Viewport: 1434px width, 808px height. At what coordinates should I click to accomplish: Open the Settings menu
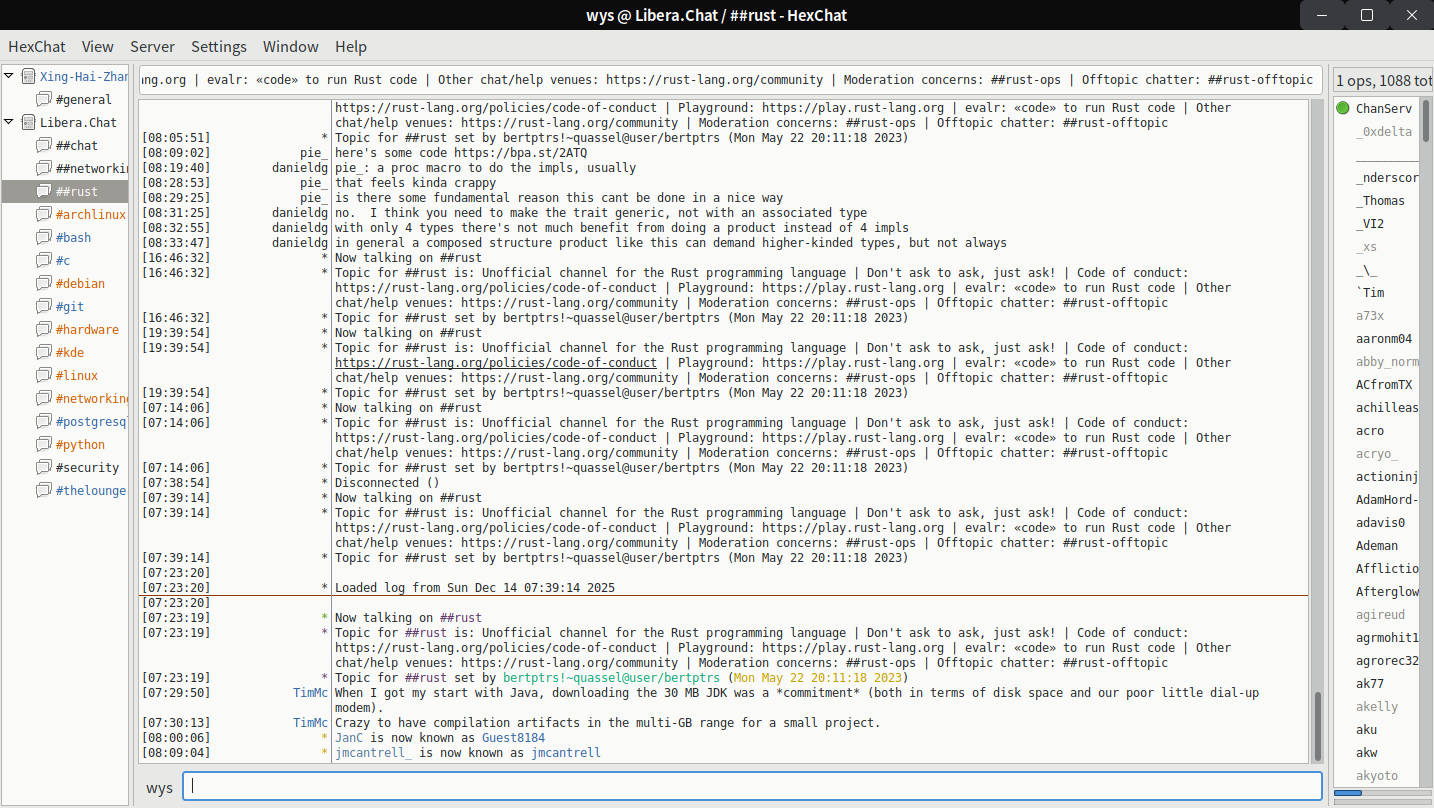(x=218, y=47)
